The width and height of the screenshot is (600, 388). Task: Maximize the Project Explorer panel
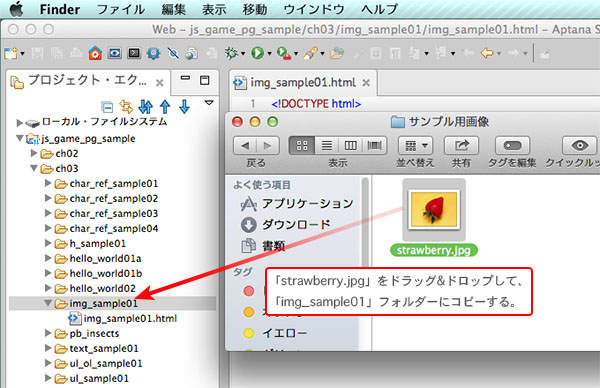205,80
